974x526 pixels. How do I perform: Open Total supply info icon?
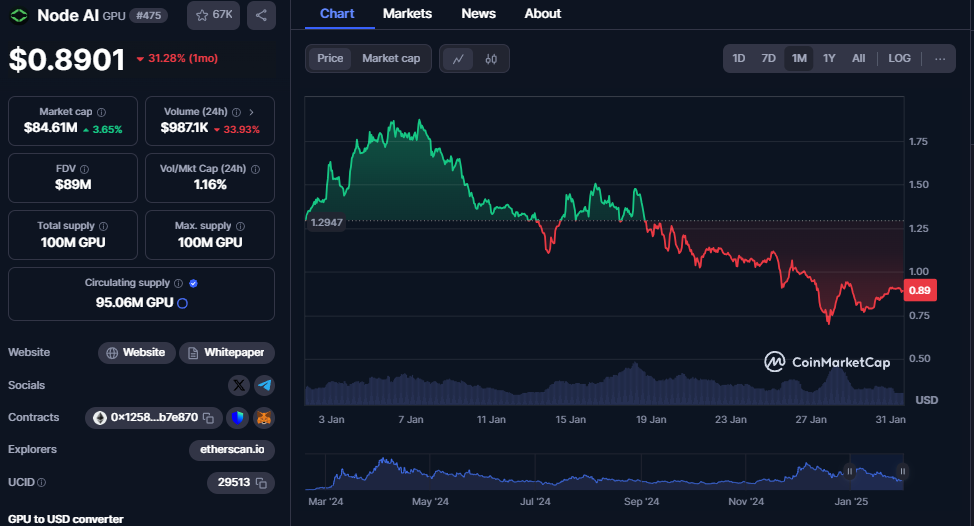pyautogui.click(x=103, y=226)
